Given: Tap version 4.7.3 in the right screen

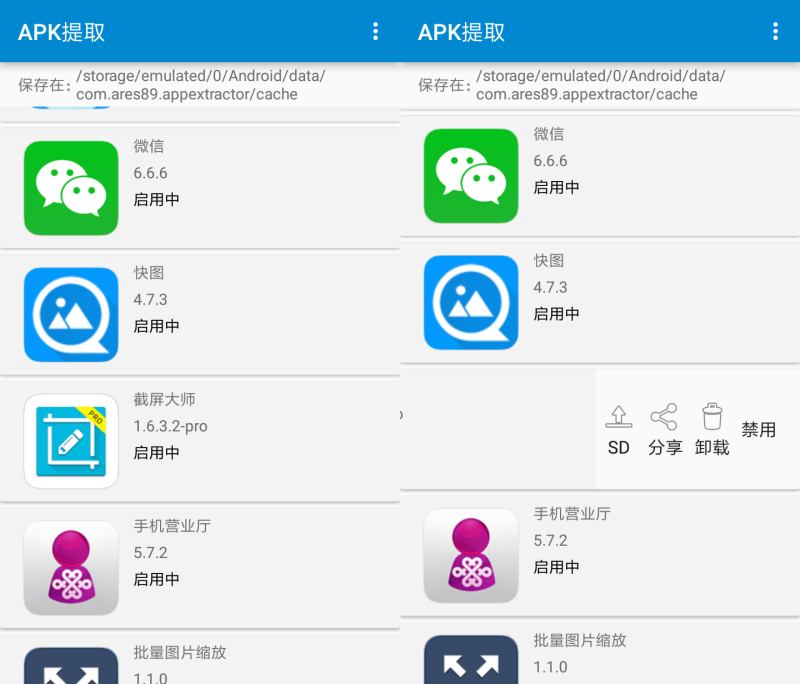Looking at the screenshot, I should click(x=551, y=287).
